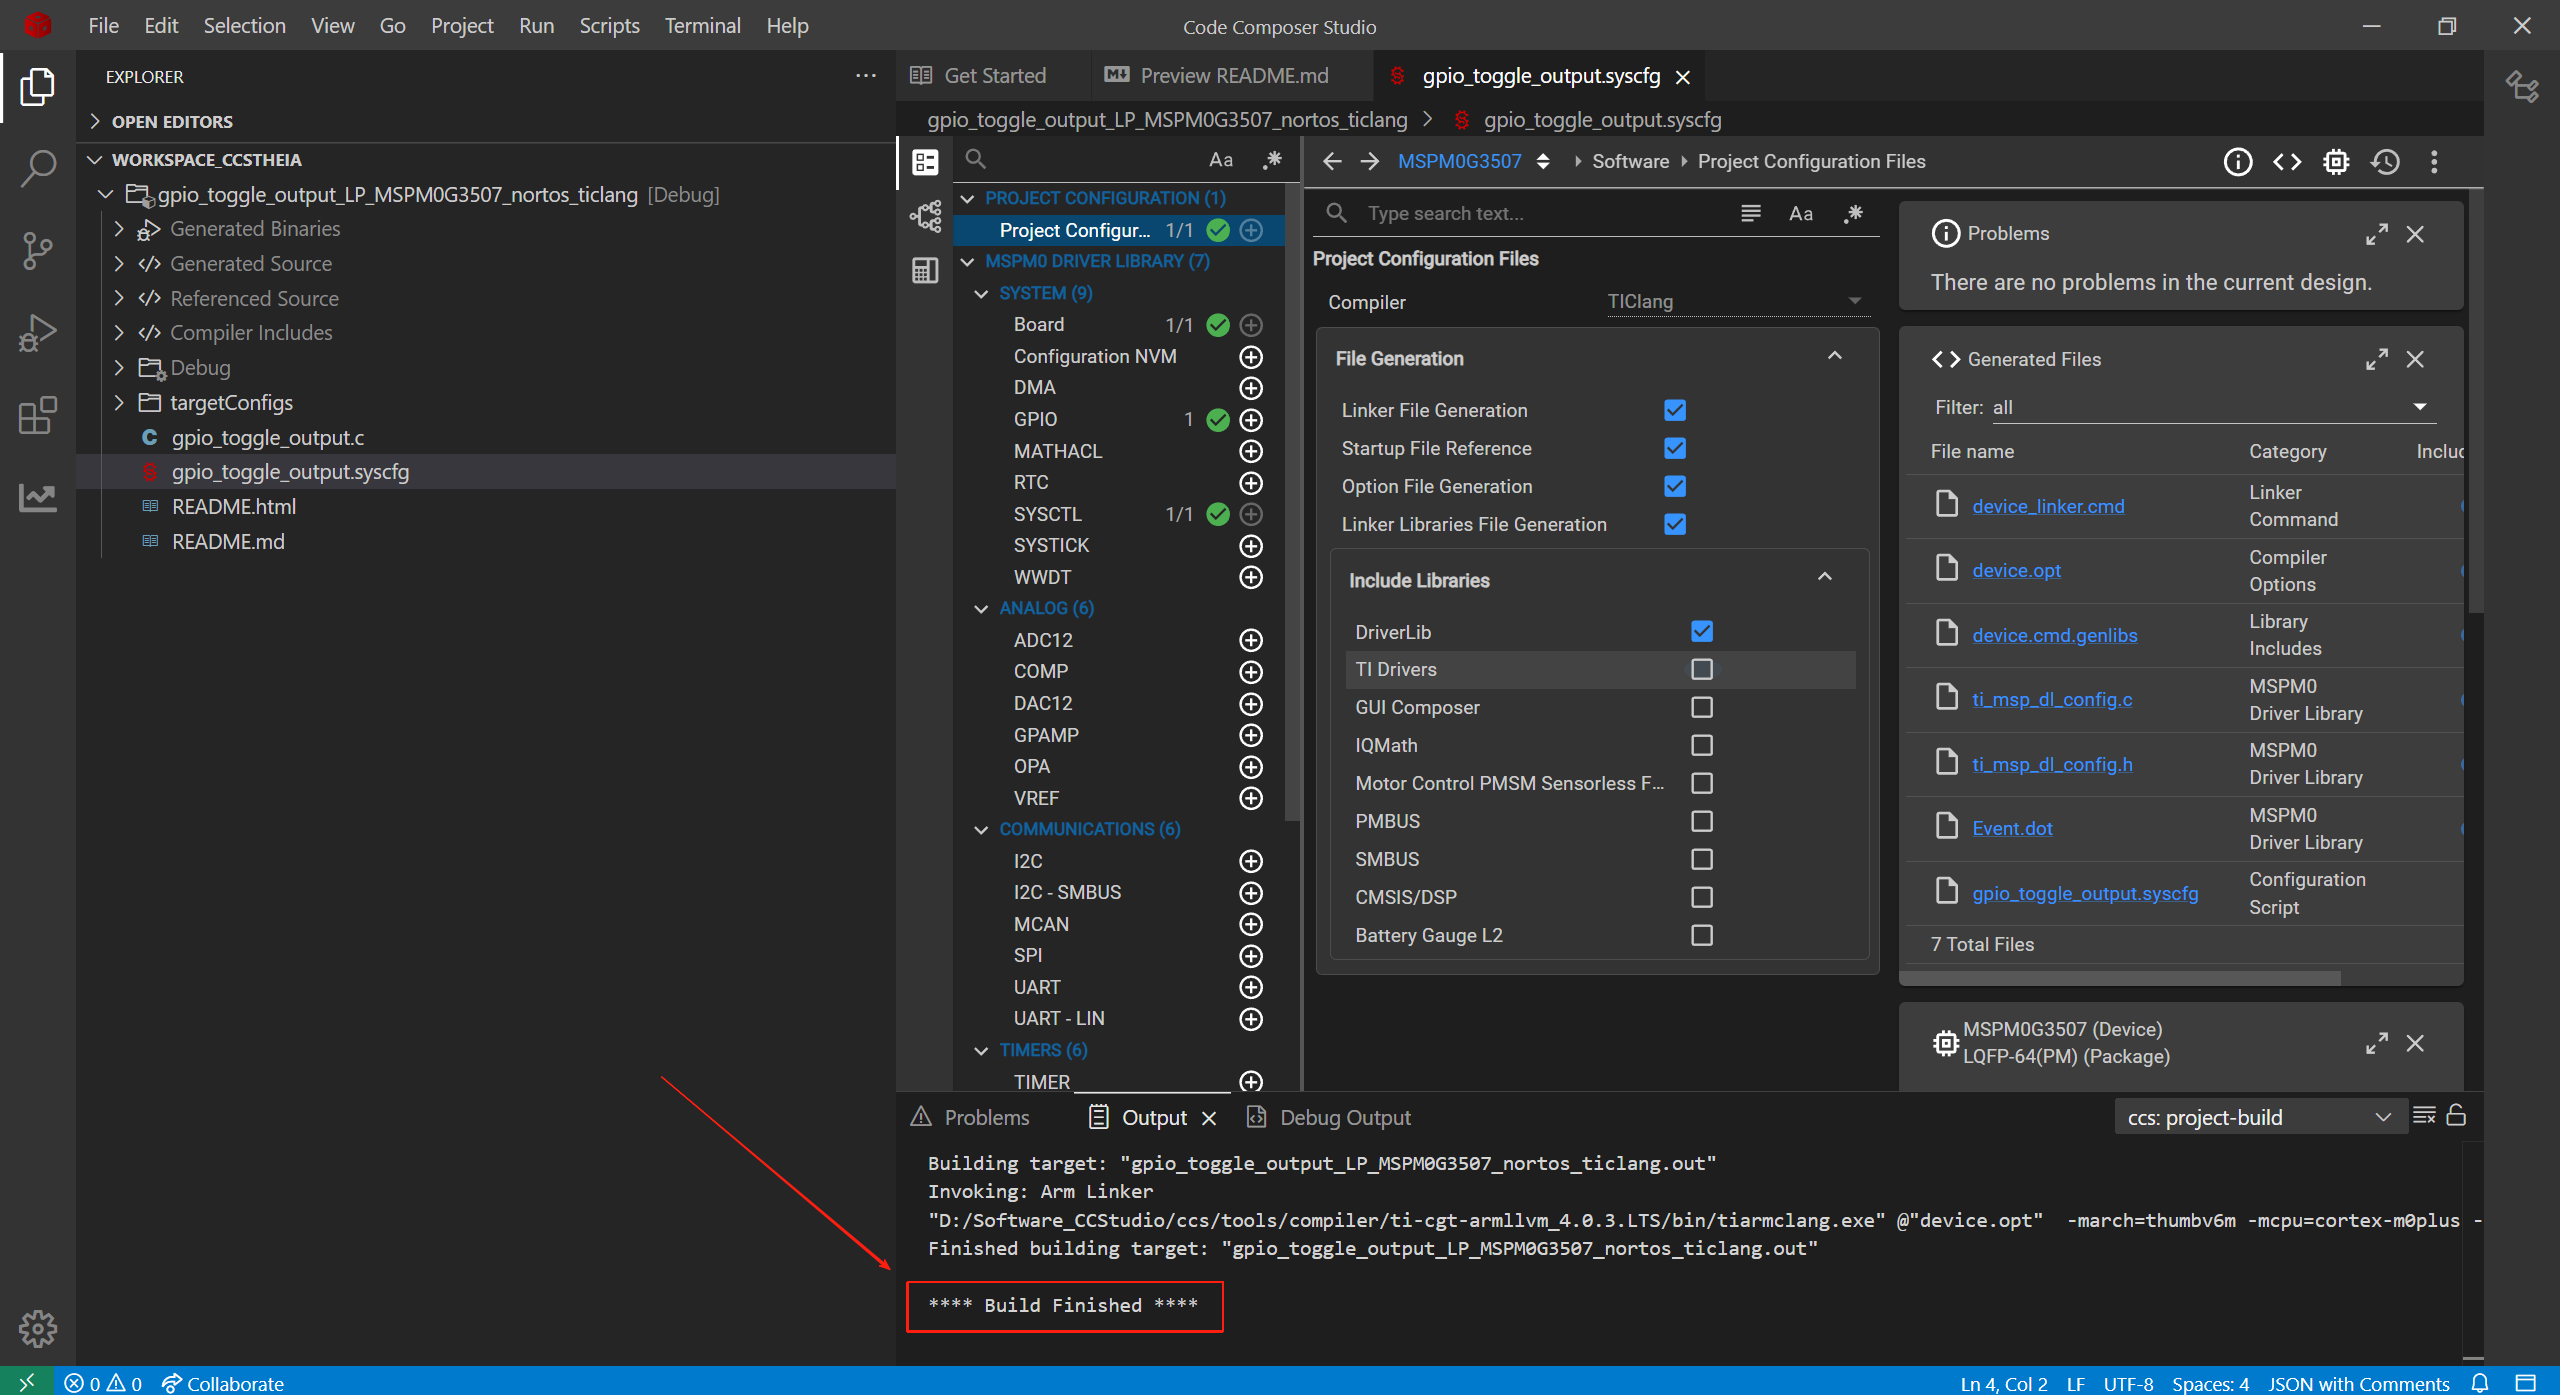This screenshot has height=1395, width=2560.
Task: Open the Source Control view
Action: pos(37,250)
